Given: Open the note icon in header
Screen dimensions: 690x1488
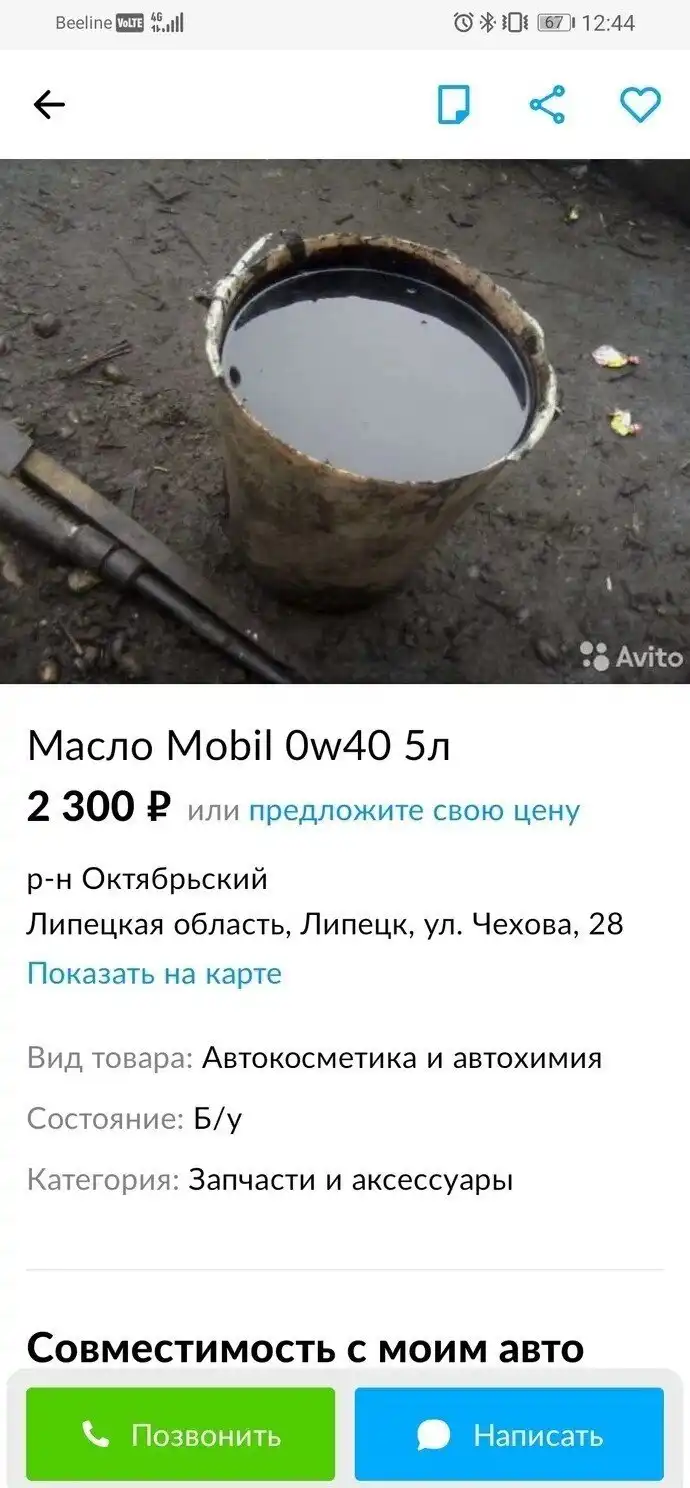Looking at the screenshot, I should click(454, 104).
